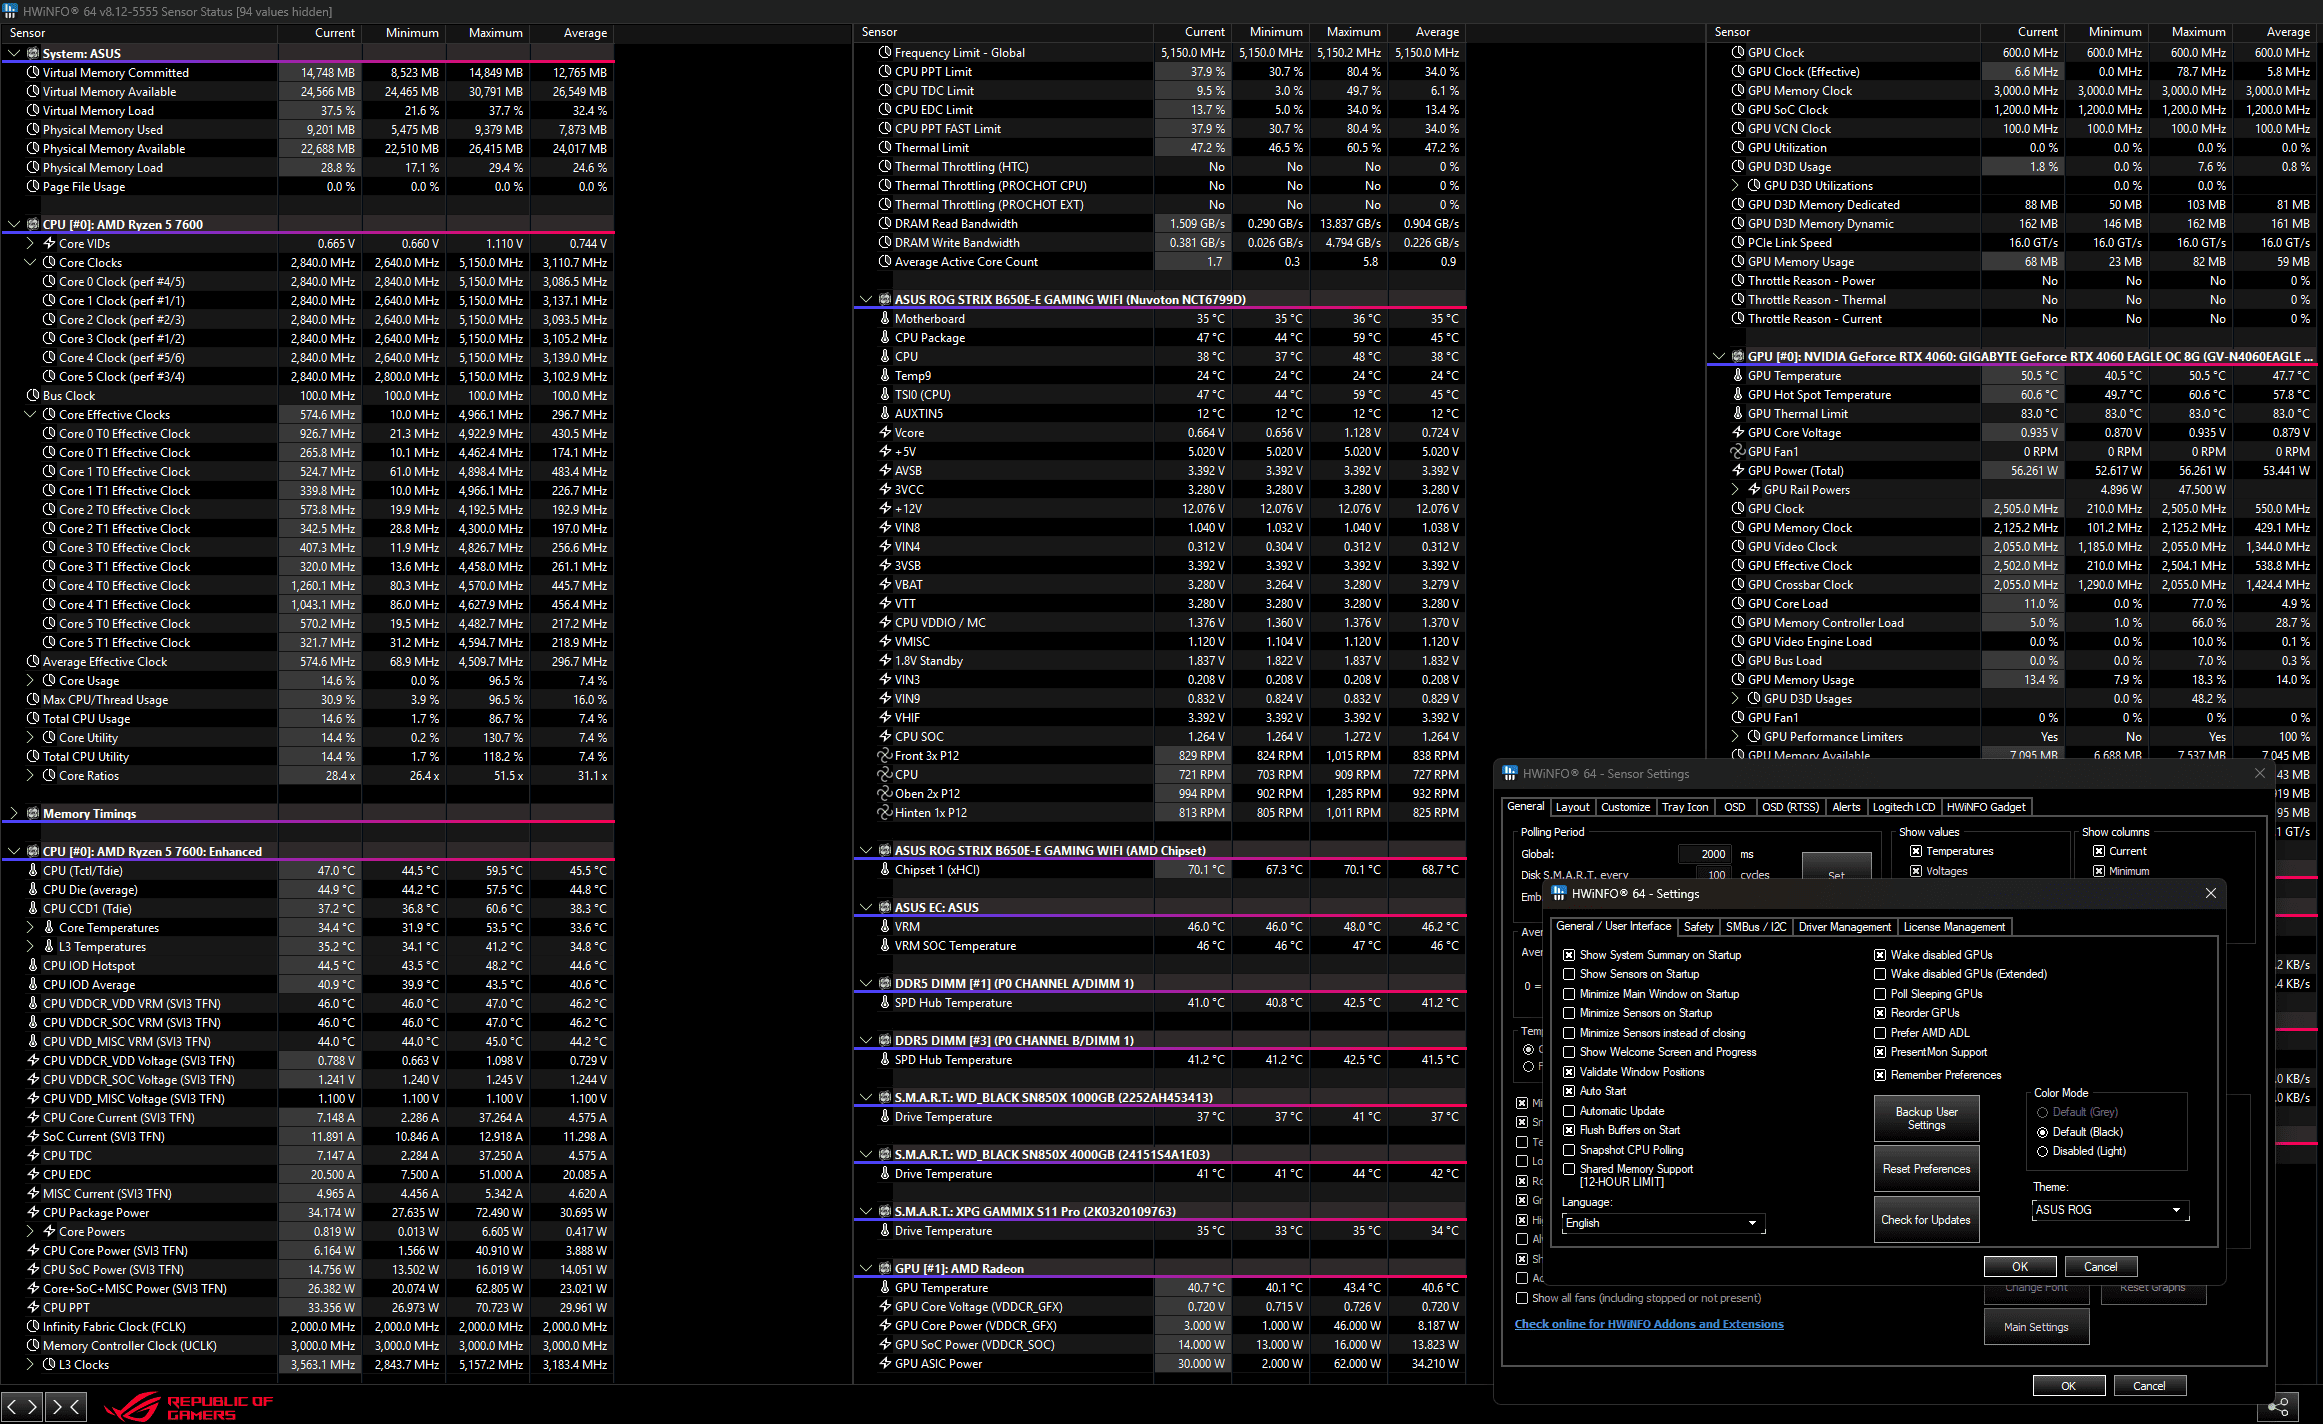This screenshot has height=1424, width=2323.
Task: Click the voltage bolt icon beside Vcore
Action: [885, 432]
